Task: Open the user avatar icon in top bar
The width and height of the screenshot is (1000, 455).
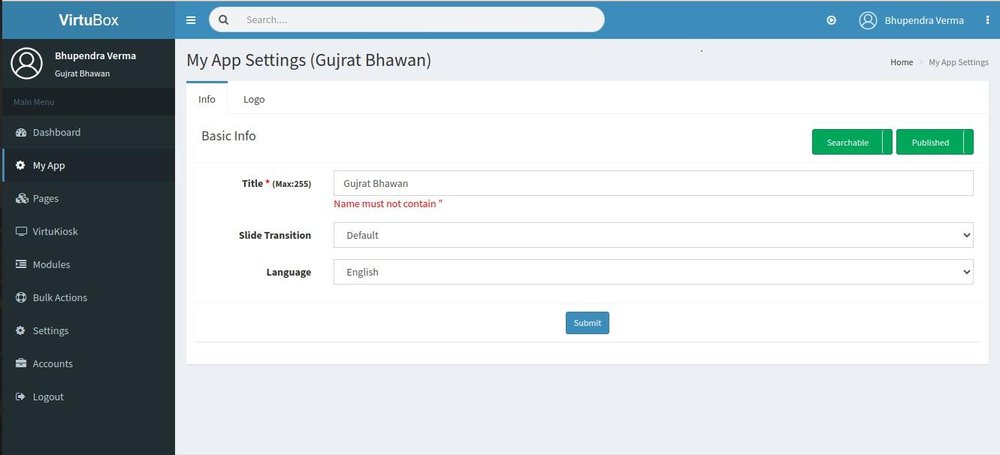Action: [868, 20]
